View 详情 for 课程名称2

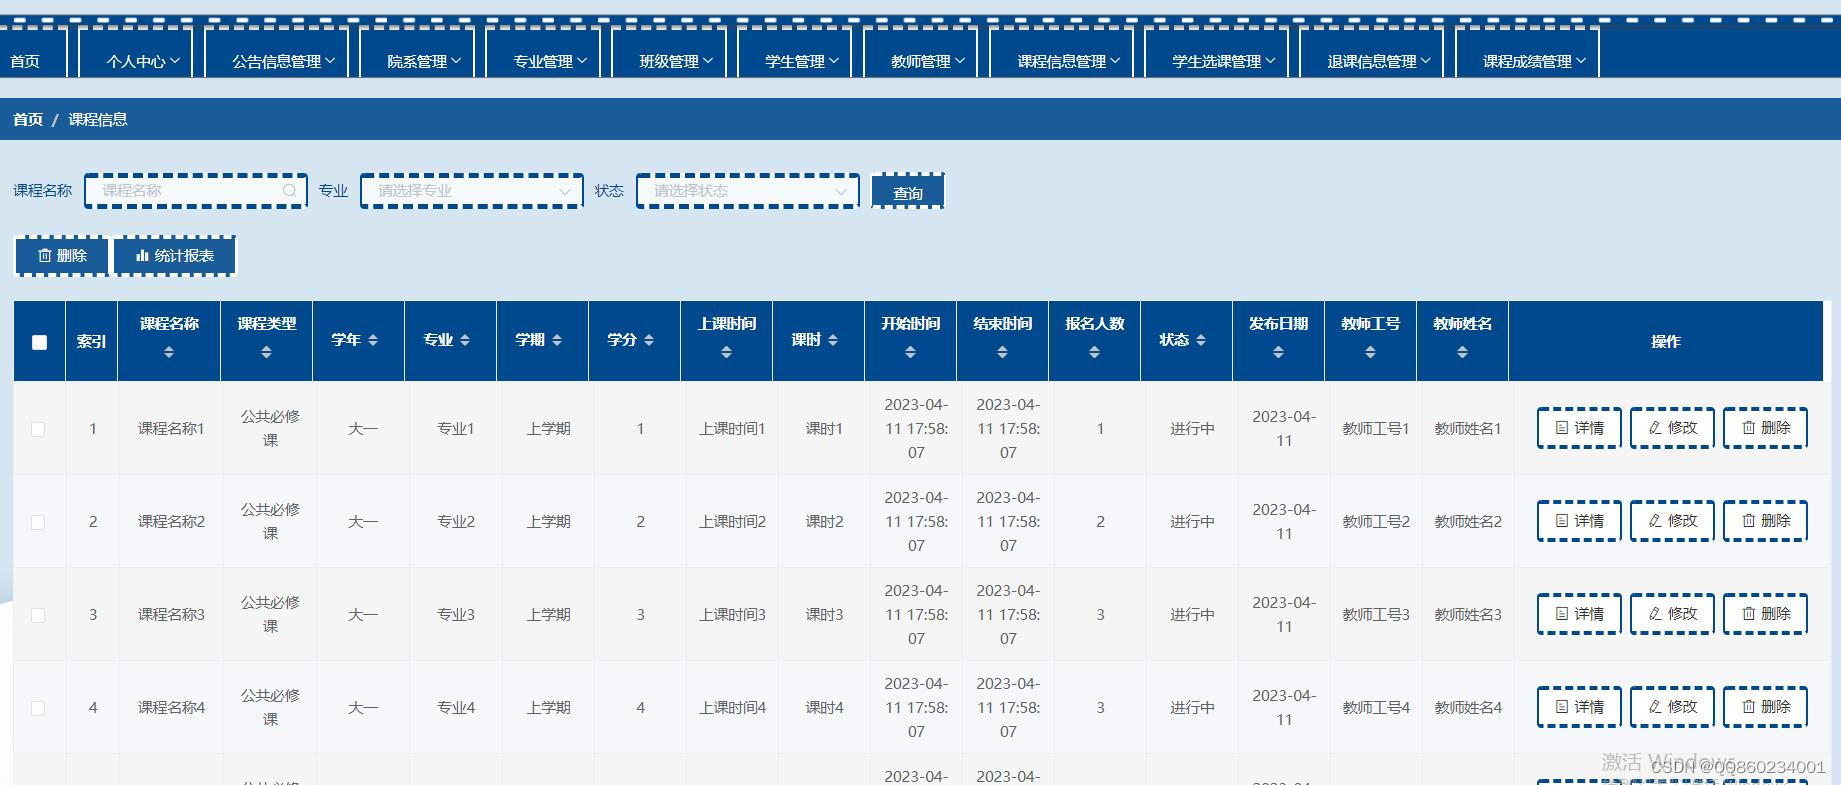[1579, 521]
